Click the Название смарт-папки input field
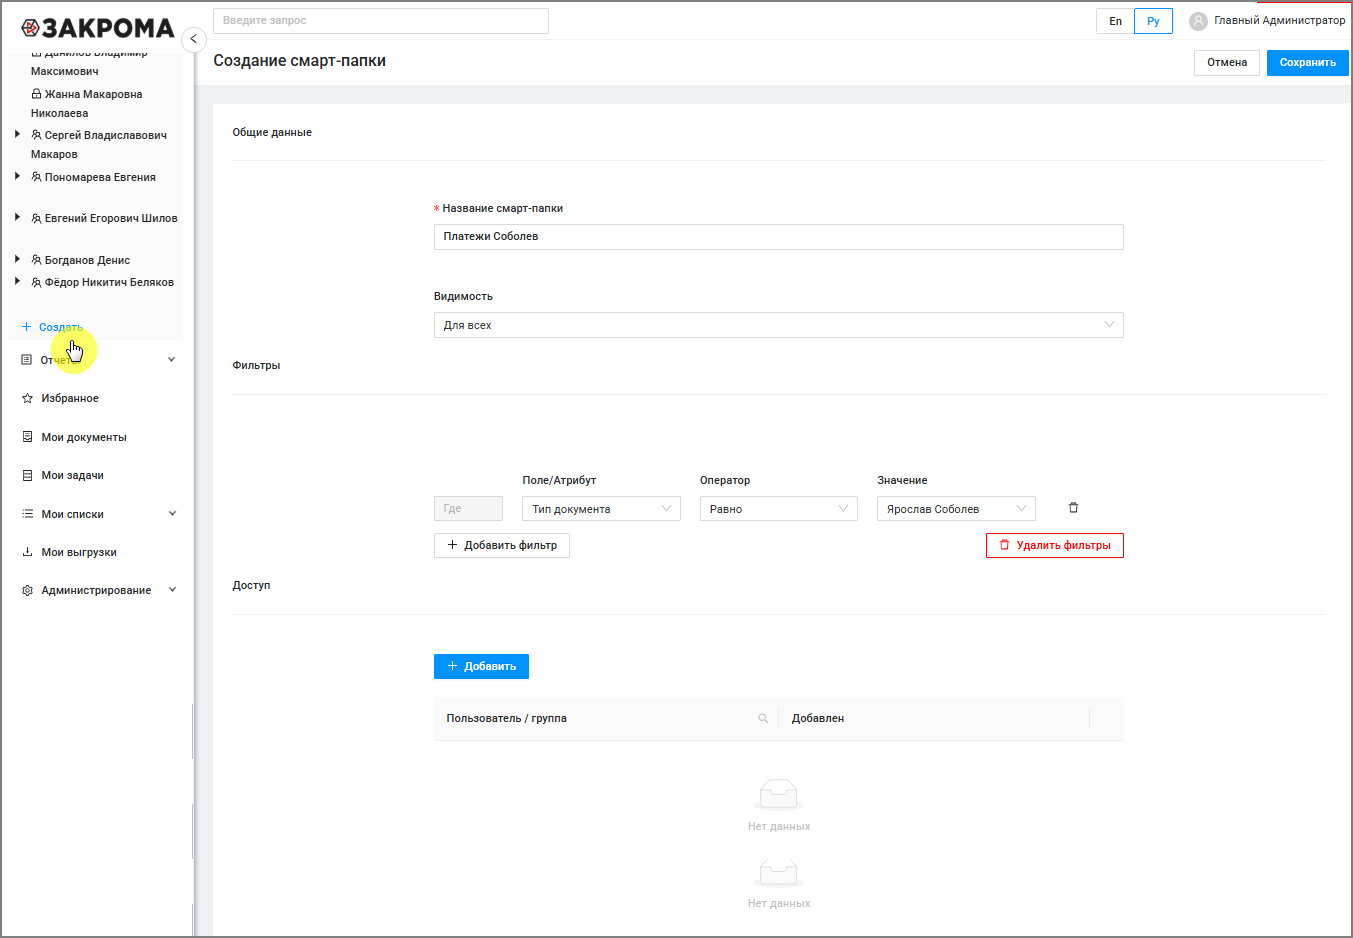Screen dimensions: 1353x938 [x=778, y=237]
